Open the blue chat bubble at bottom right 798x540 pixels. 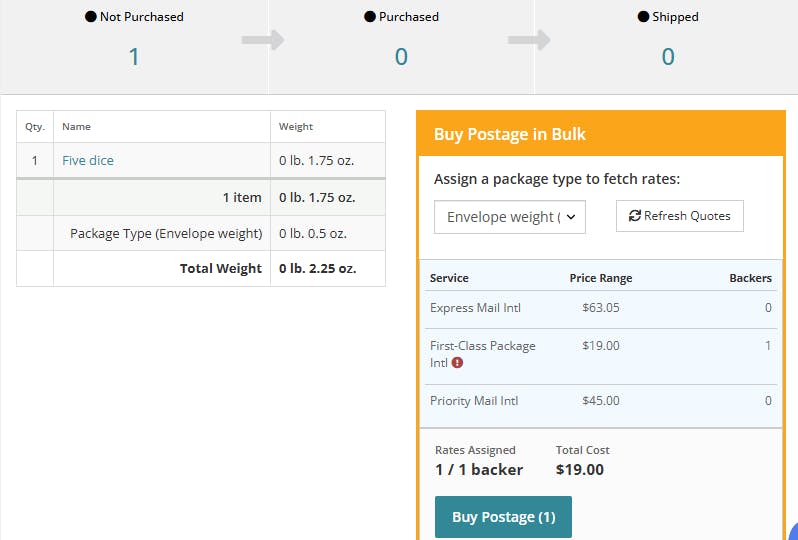point(792,530)
